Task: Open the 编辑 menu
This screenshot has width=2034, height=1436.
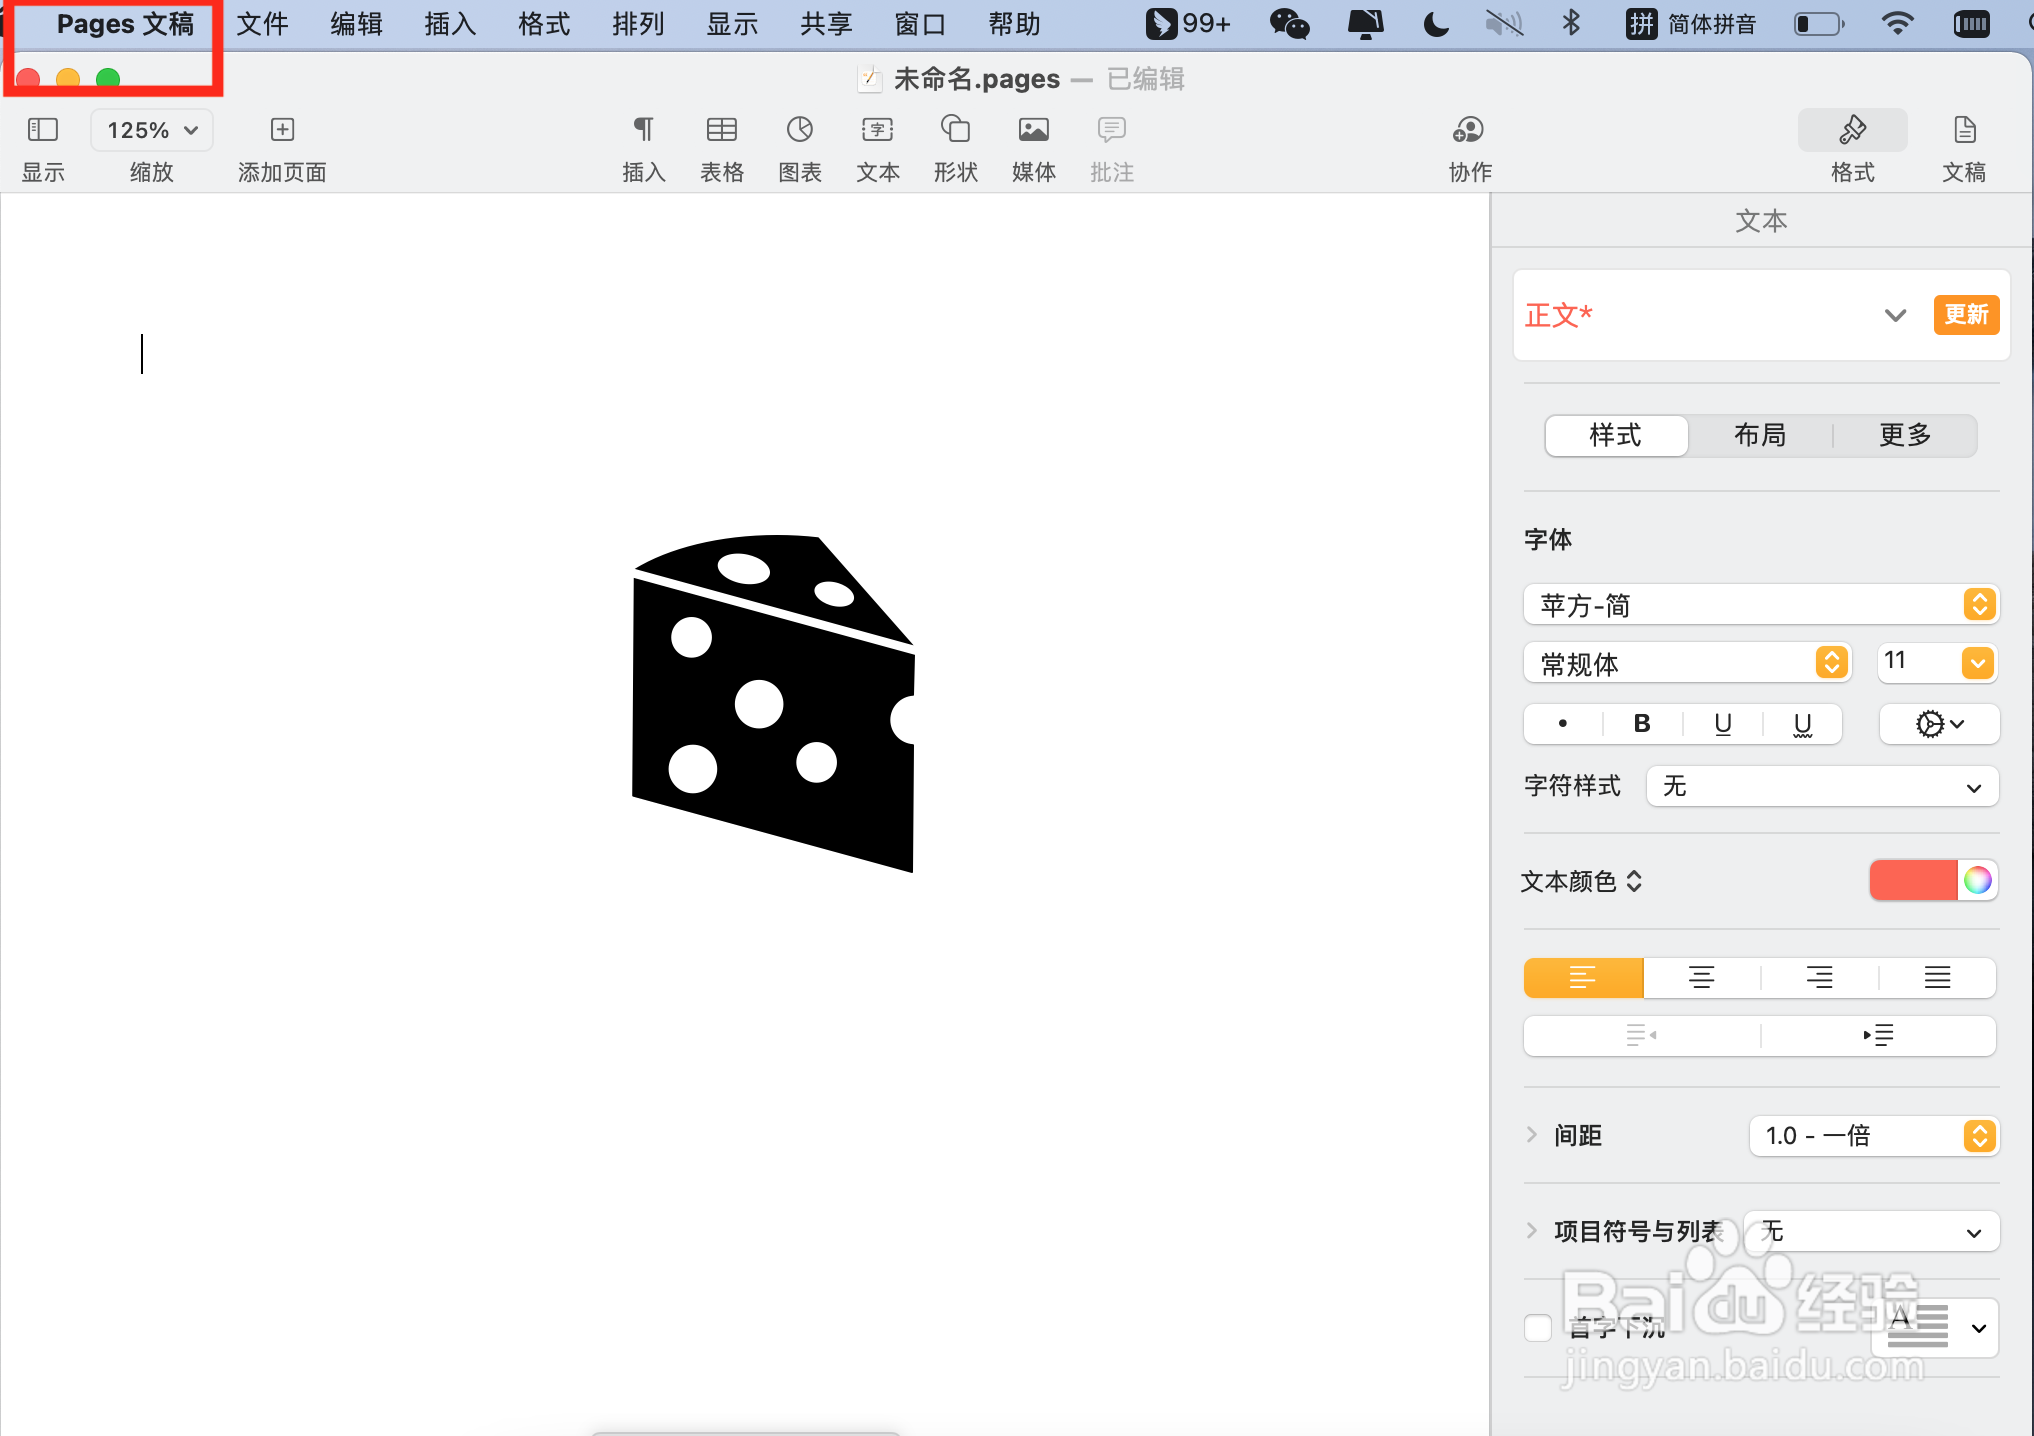Action: (356, 23)
